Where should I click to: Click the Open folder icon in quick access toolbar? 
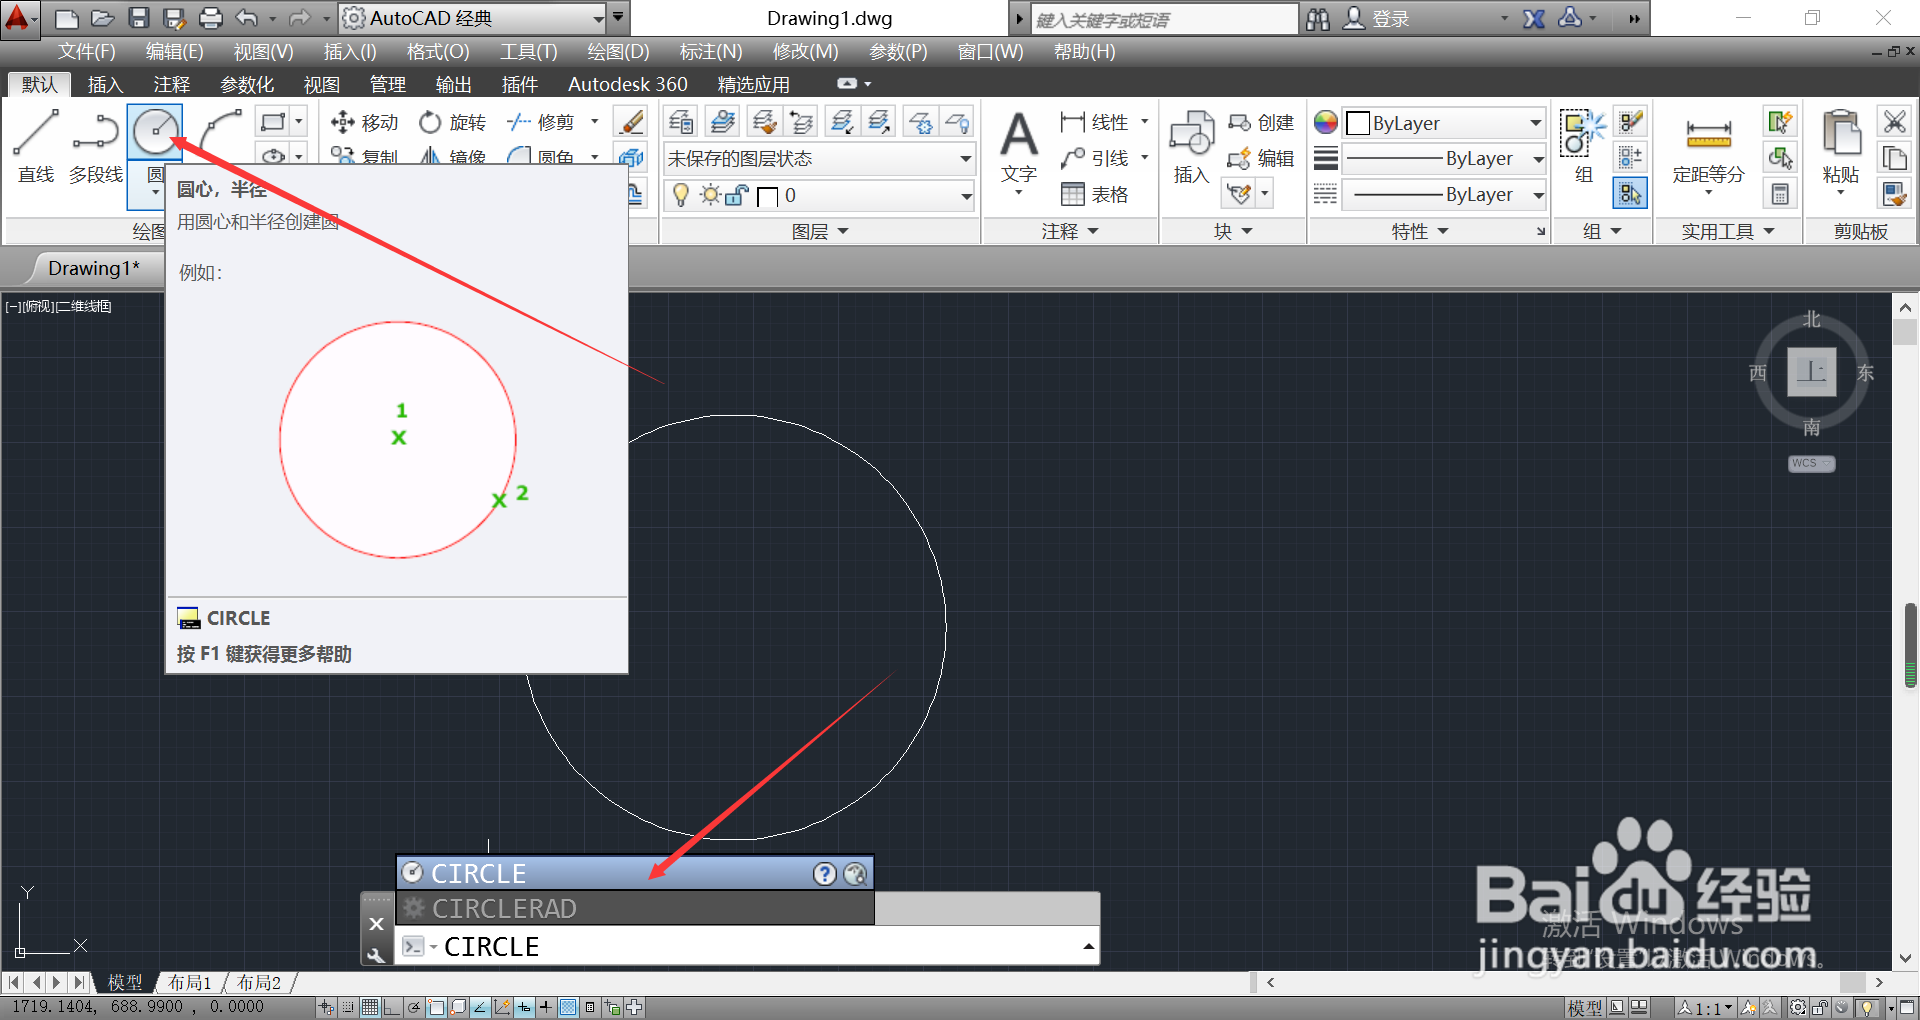point(103,18)
